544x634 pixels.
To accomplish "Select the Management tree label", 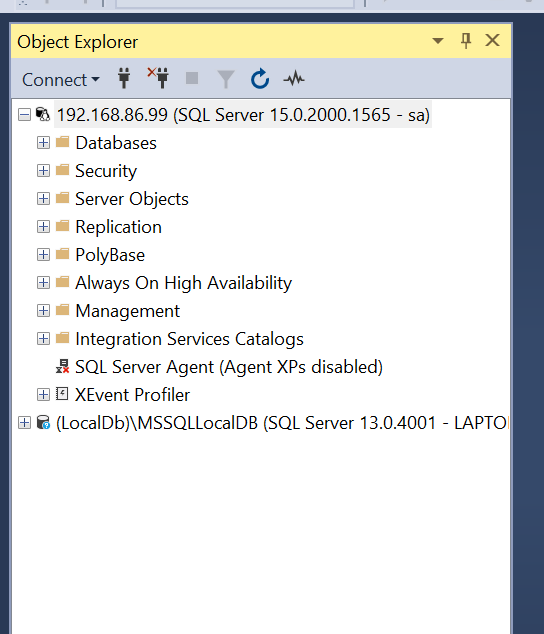I will [127, 311].
